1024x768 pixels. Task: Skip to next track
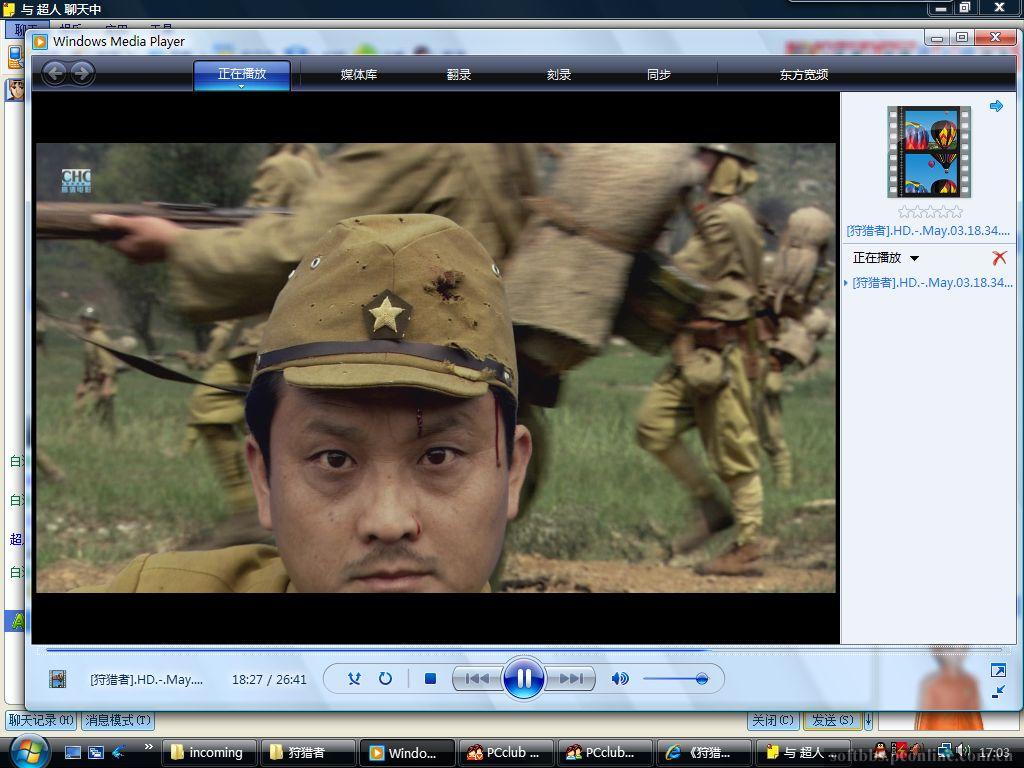tap(570, 679)
